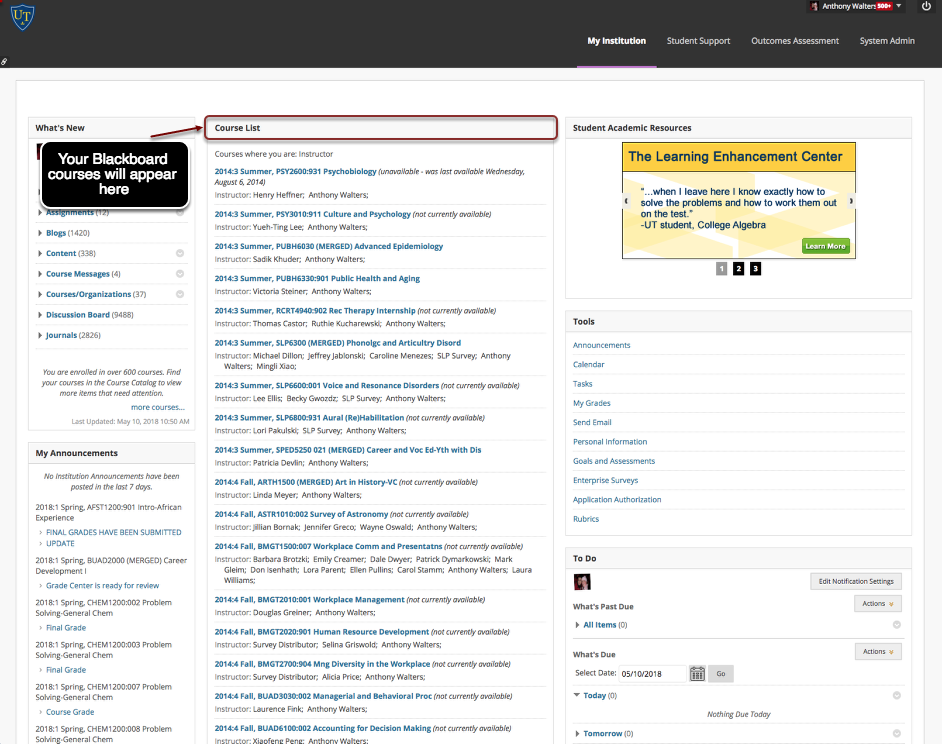Open the My Grades link
This screenshot has height=744, width=942.
591,403
